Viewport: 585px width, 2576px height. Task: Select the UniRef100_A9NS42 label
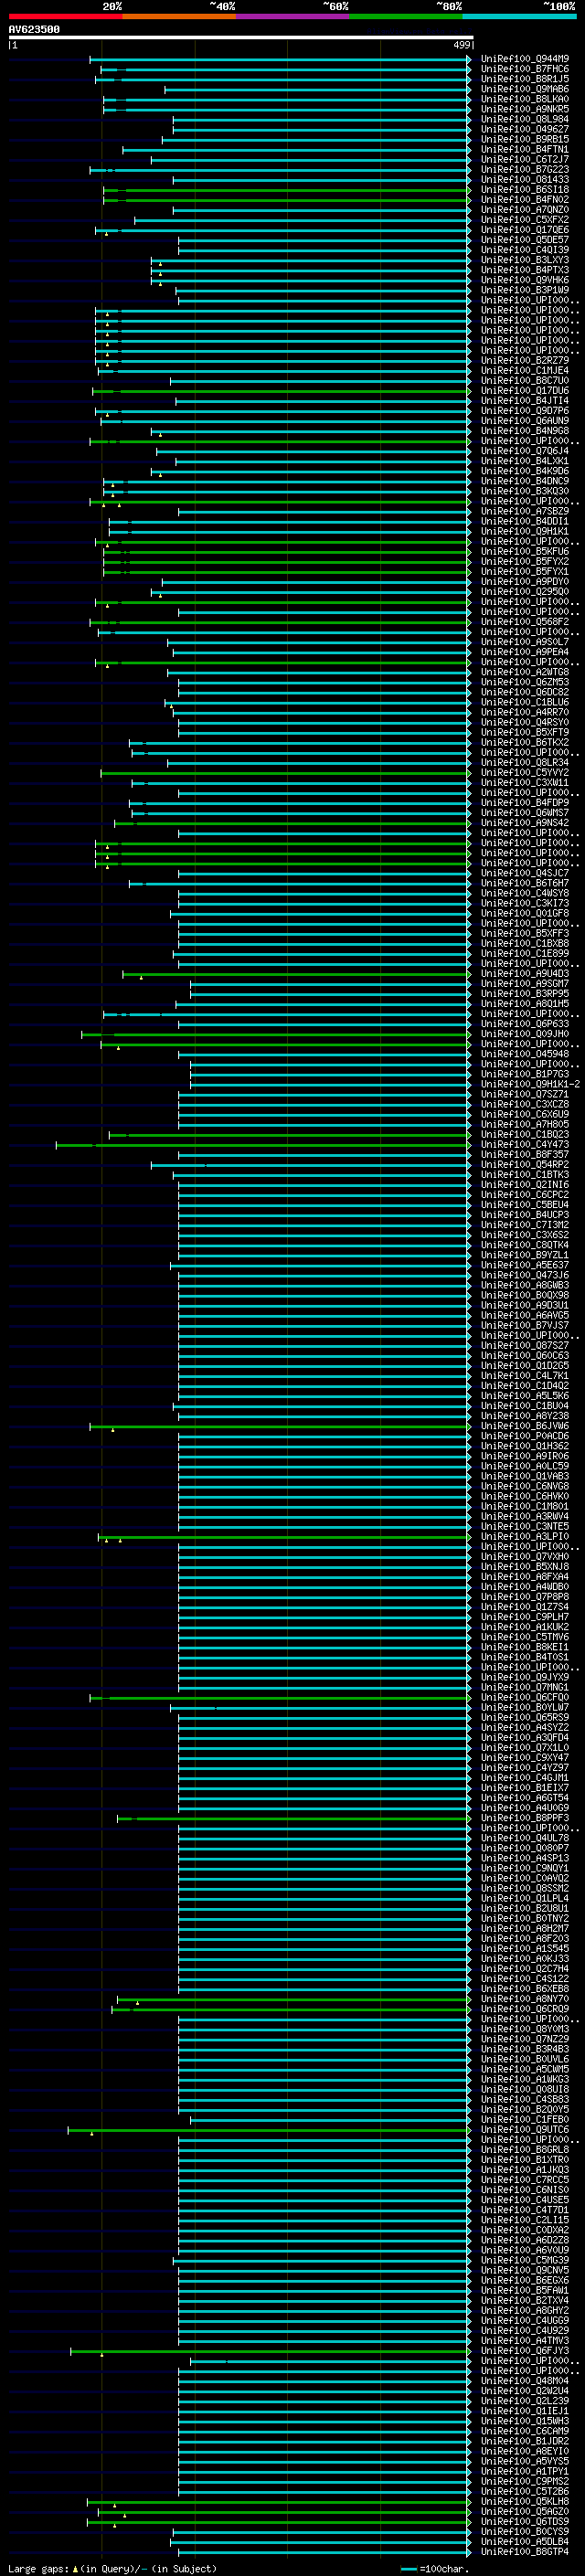[525, 823]
